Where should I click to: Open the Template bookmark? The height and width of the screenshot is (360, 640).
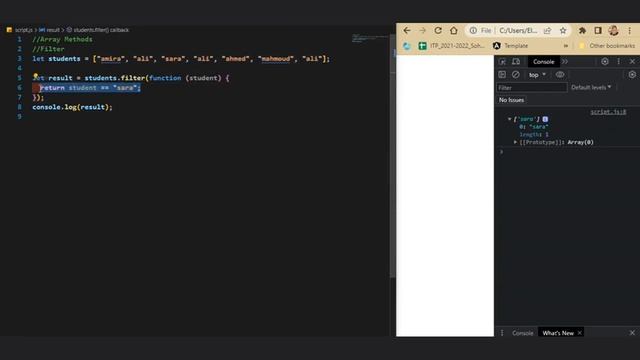click(510, 46)
